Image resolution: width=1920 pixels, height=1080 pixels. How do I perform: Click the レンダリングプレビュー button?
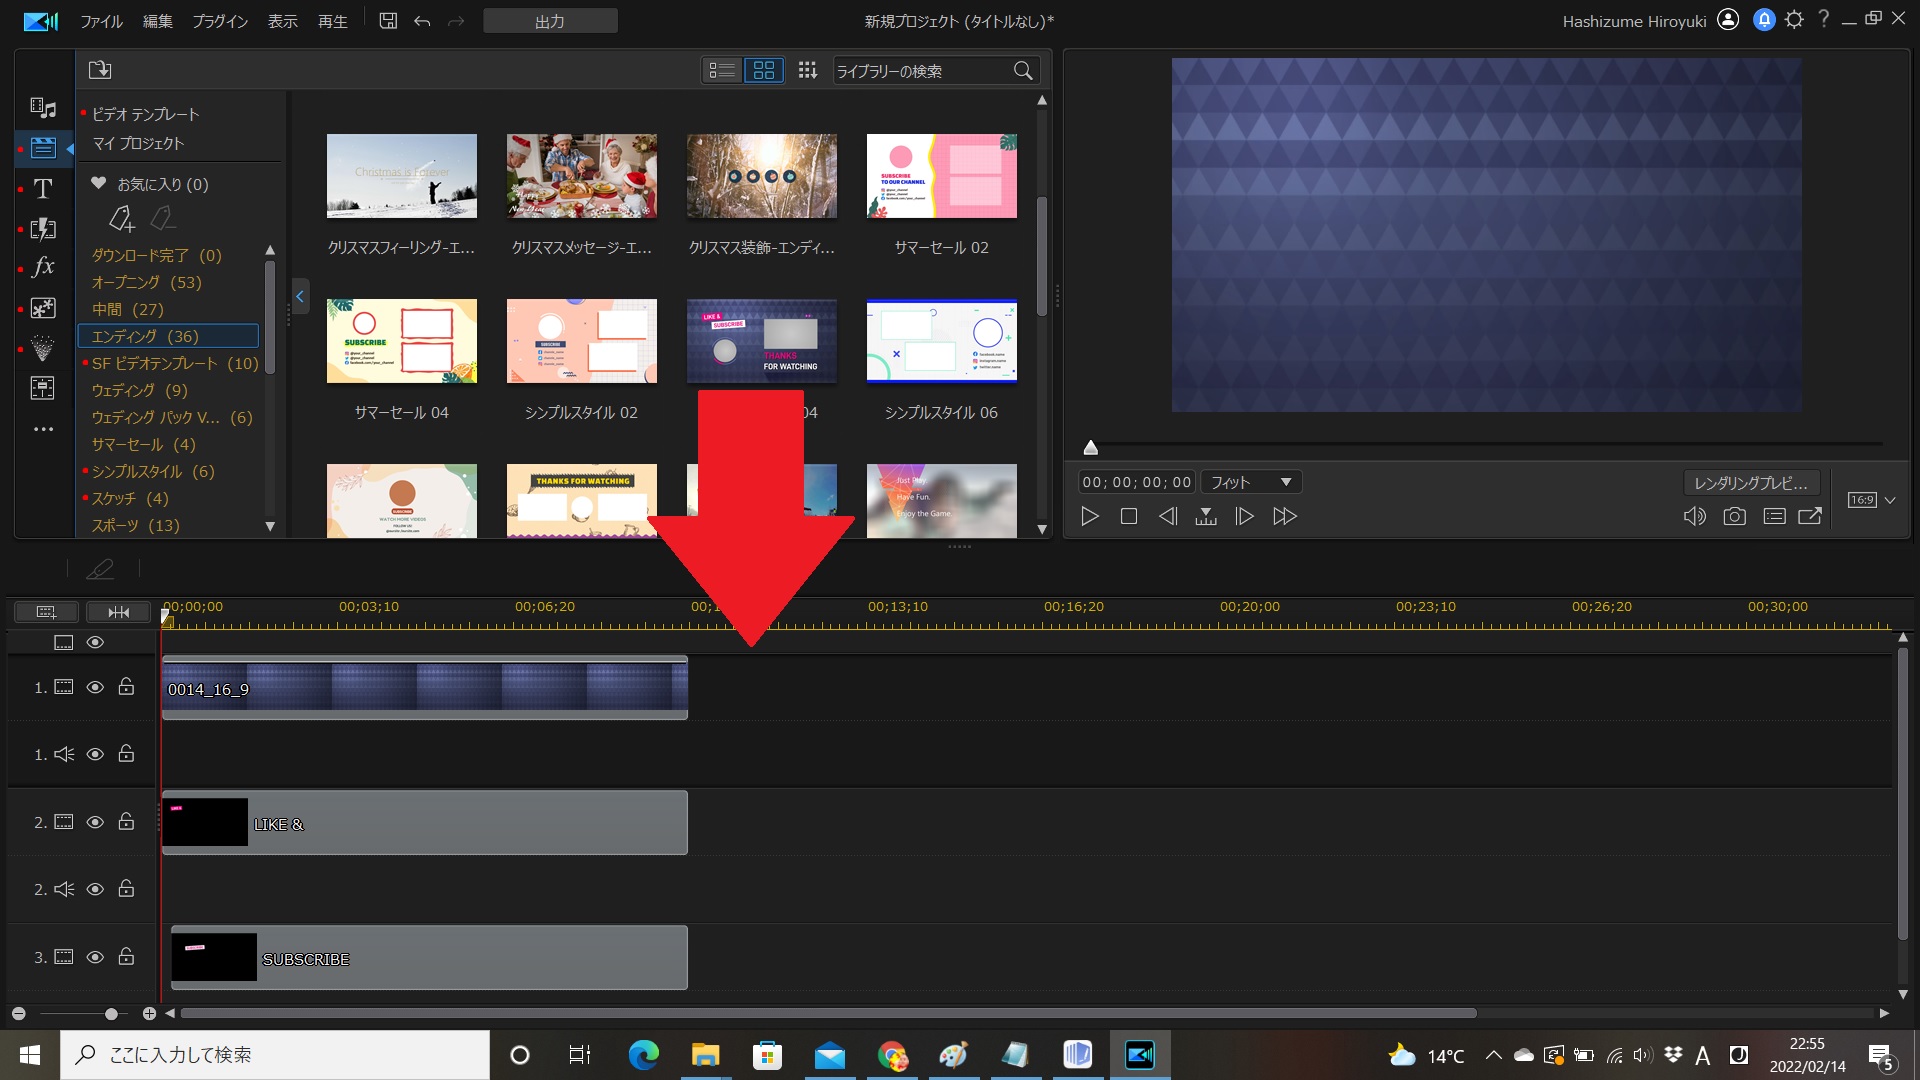[x=1750, y=483]
